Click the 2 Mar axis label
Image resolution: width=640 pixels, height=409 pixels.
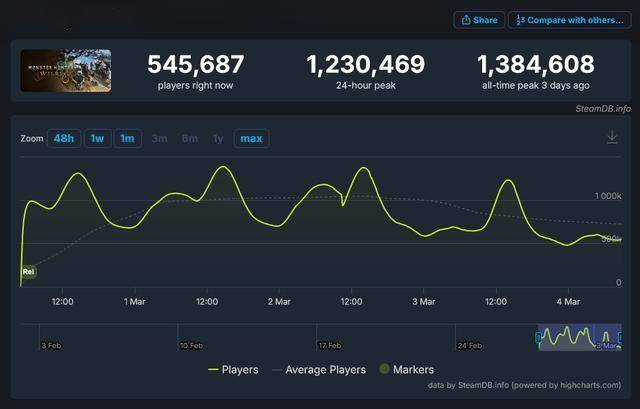279,302
